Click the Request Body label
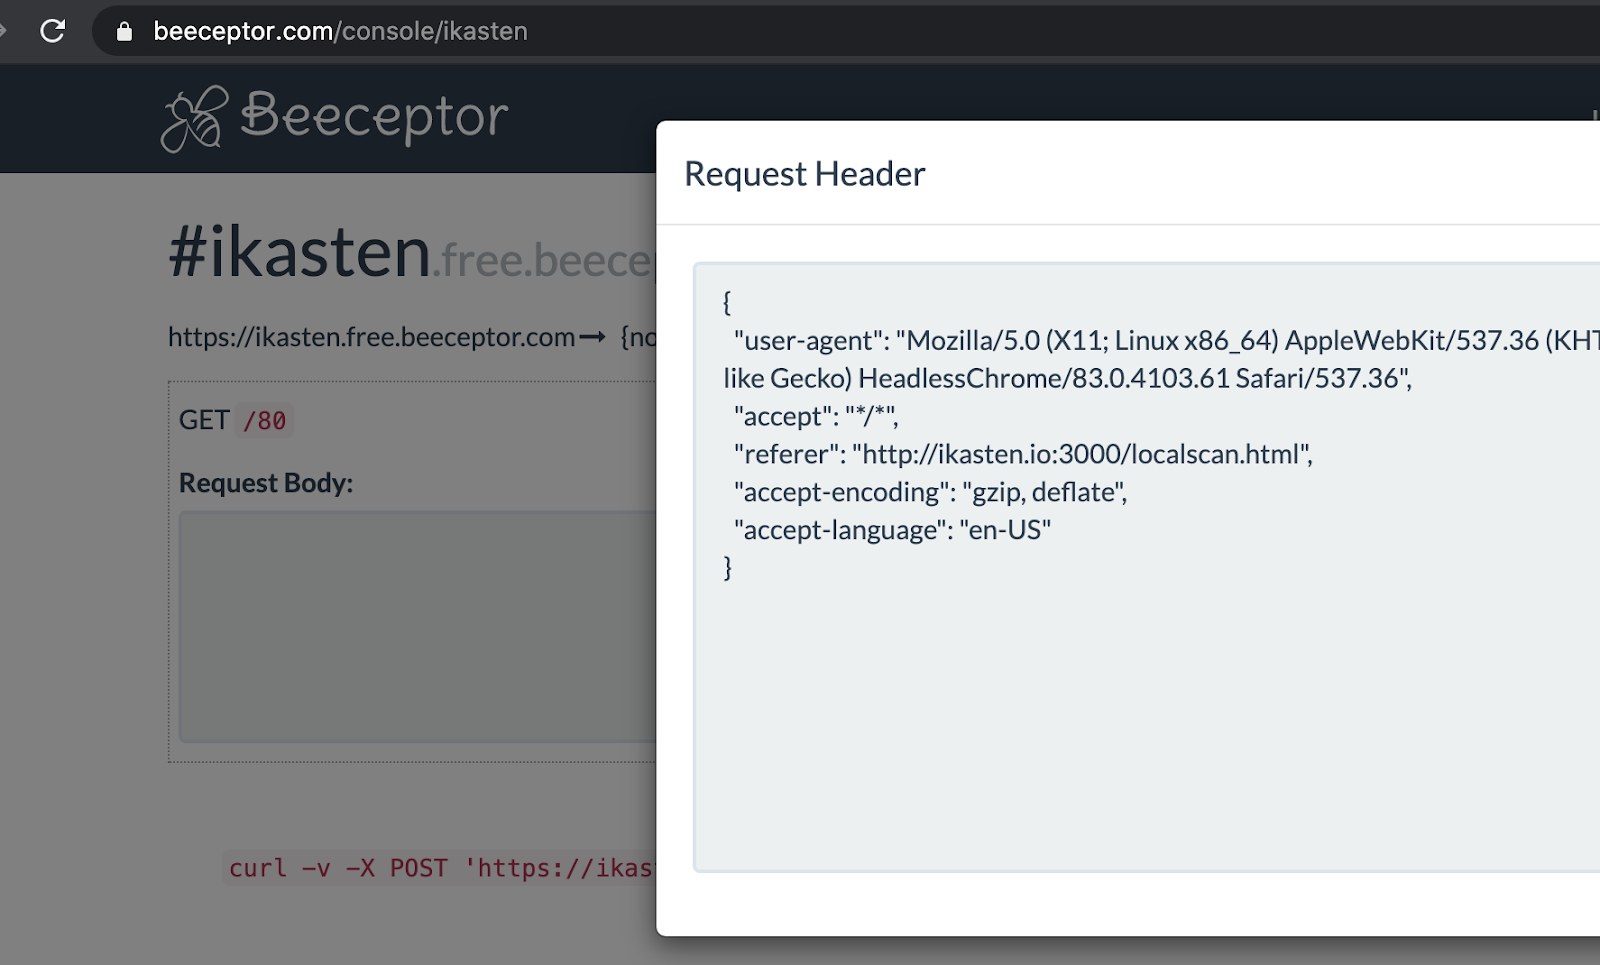This screenshot has width=1600, height=965. [x=266, y=483]
